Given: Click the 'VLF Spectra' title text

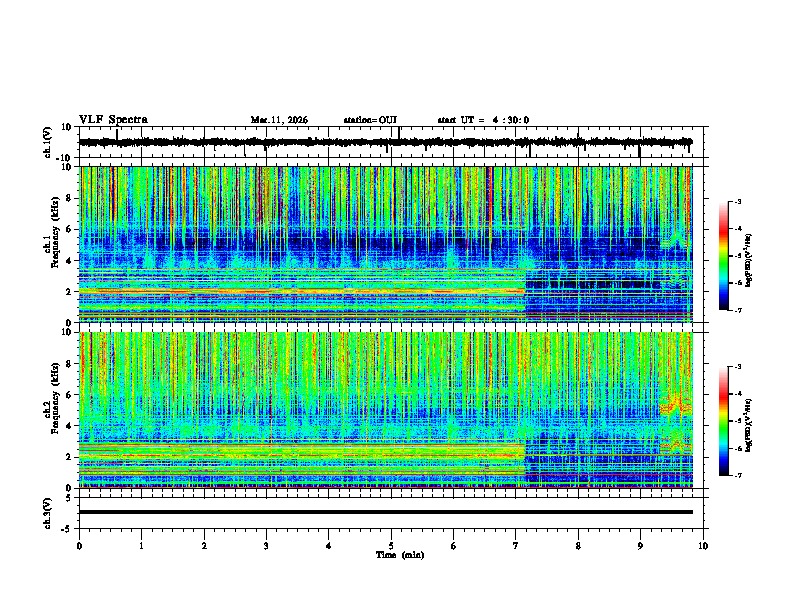Looking at the screenshot, I should pyautogui.click(x=113, y=120).
